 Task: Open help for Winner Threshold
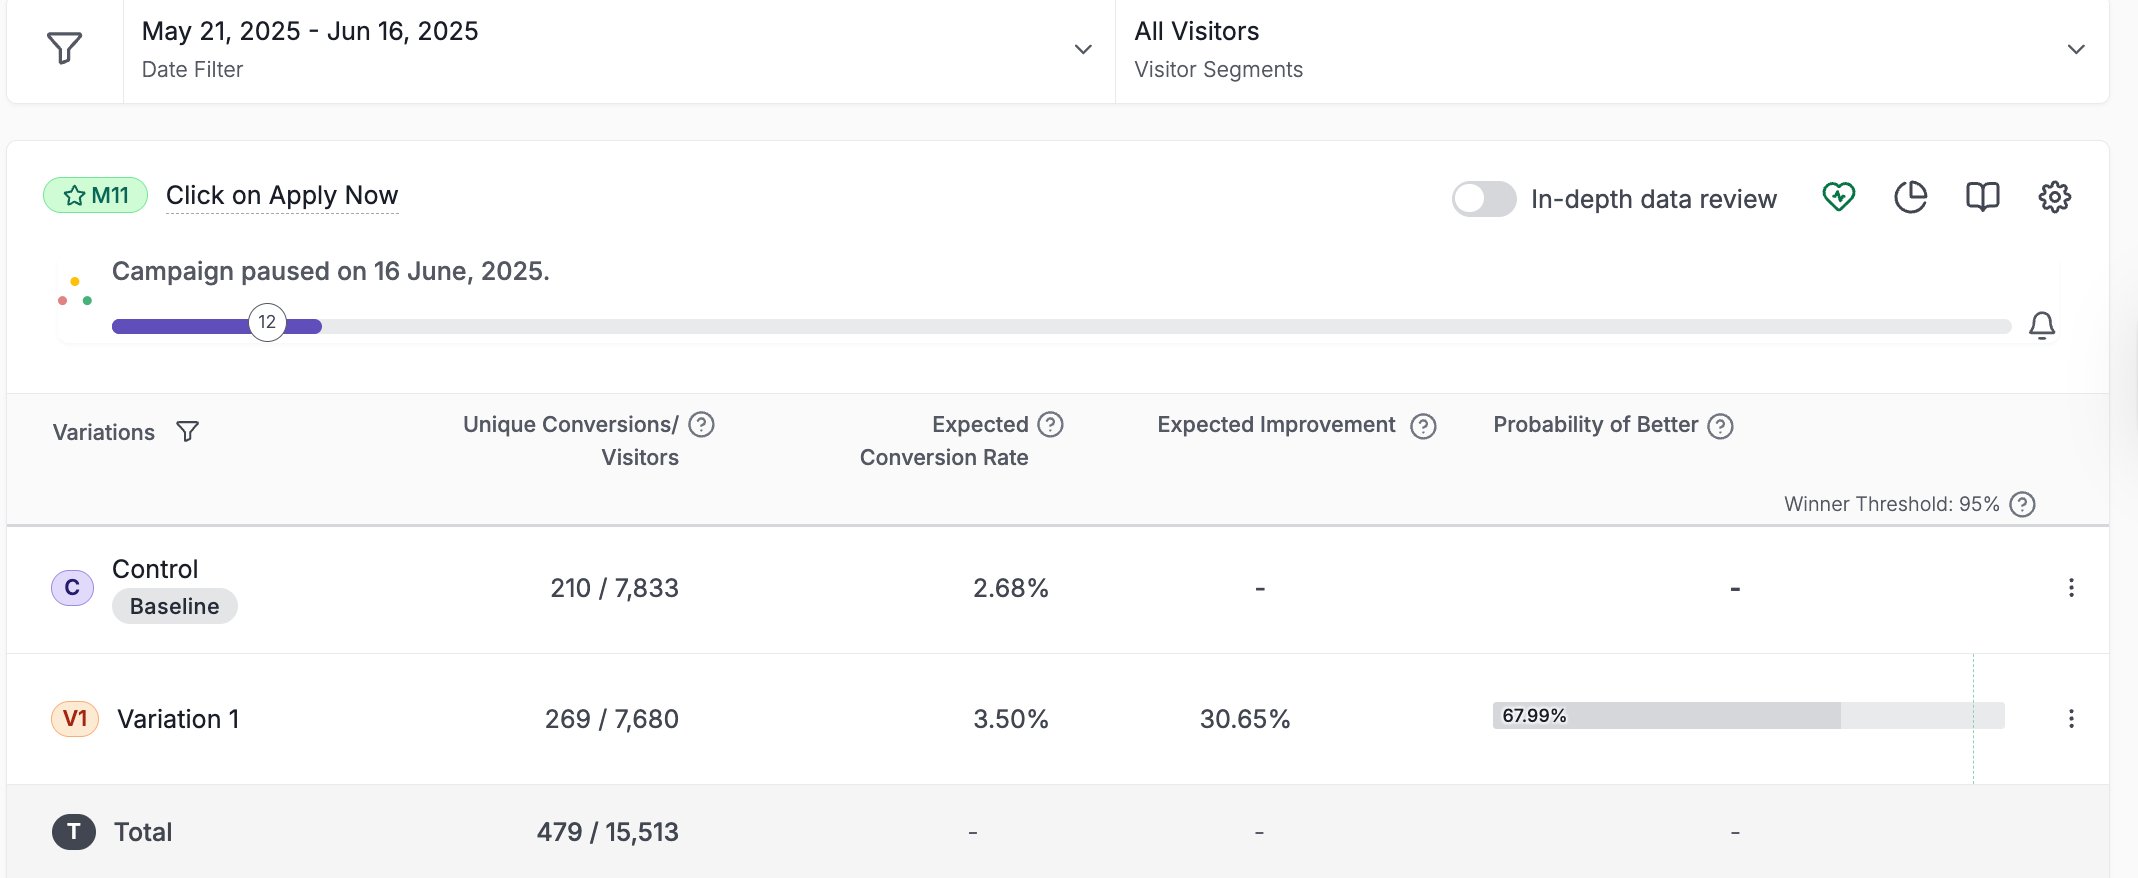(x=2022, y=504)
